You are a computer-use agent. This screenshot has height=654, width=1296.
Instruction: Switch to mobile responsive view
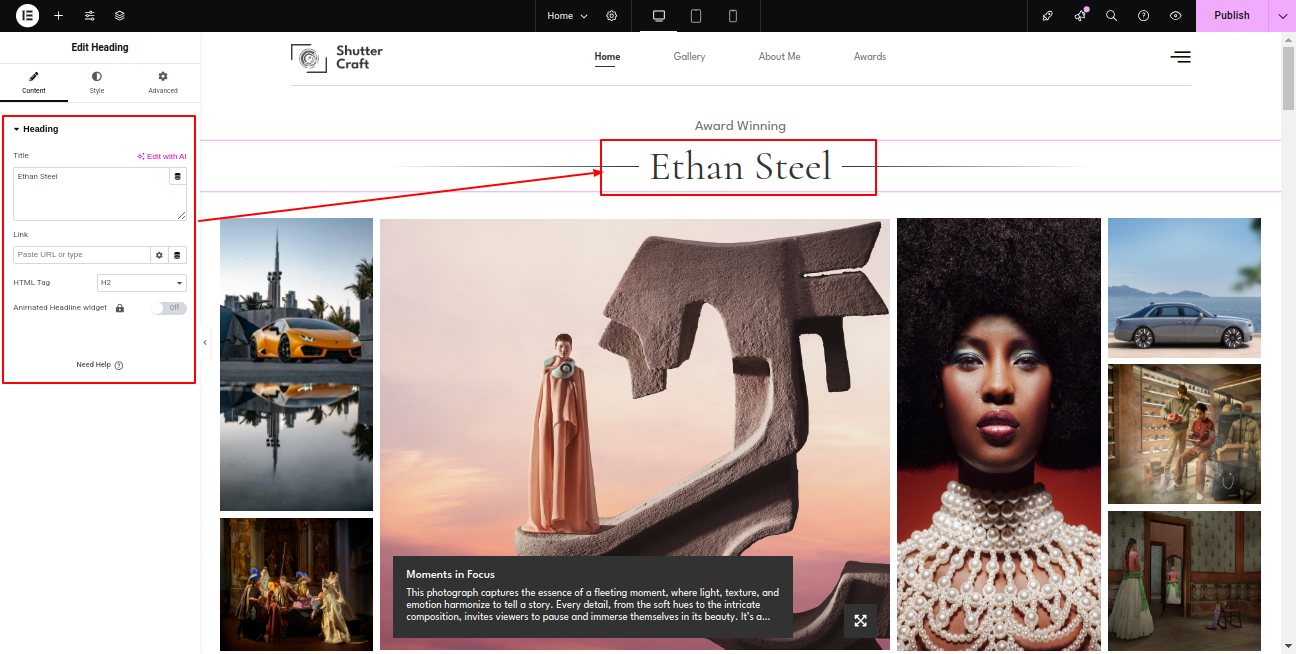pos(733,16)
